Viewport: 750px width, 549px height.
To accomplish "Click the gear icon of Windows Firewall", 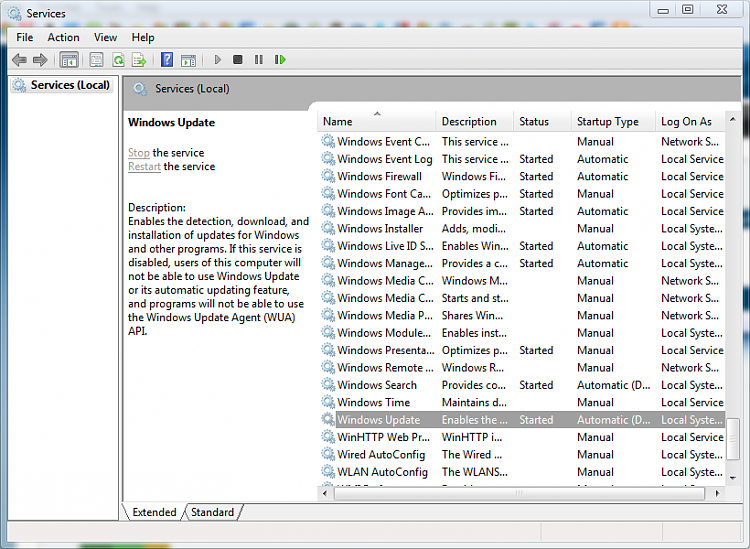I will [x=328, y=176].
